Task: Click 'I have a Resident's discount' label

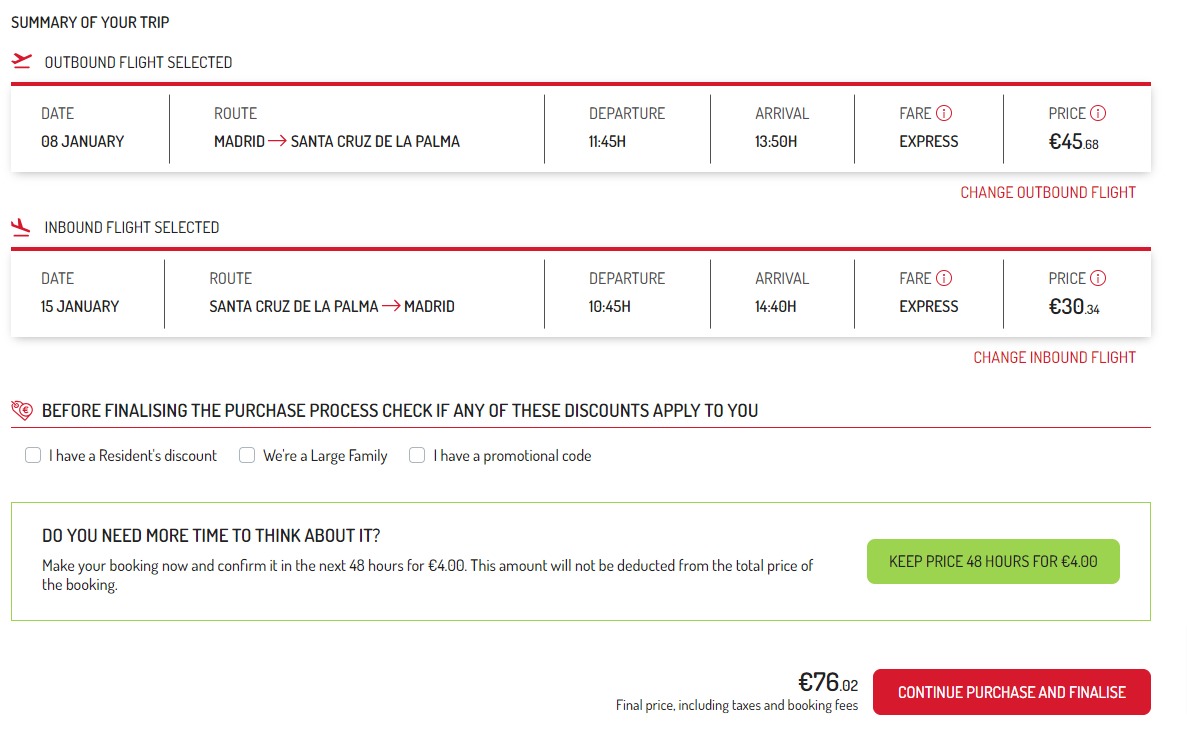Action: tap(132, 456)
